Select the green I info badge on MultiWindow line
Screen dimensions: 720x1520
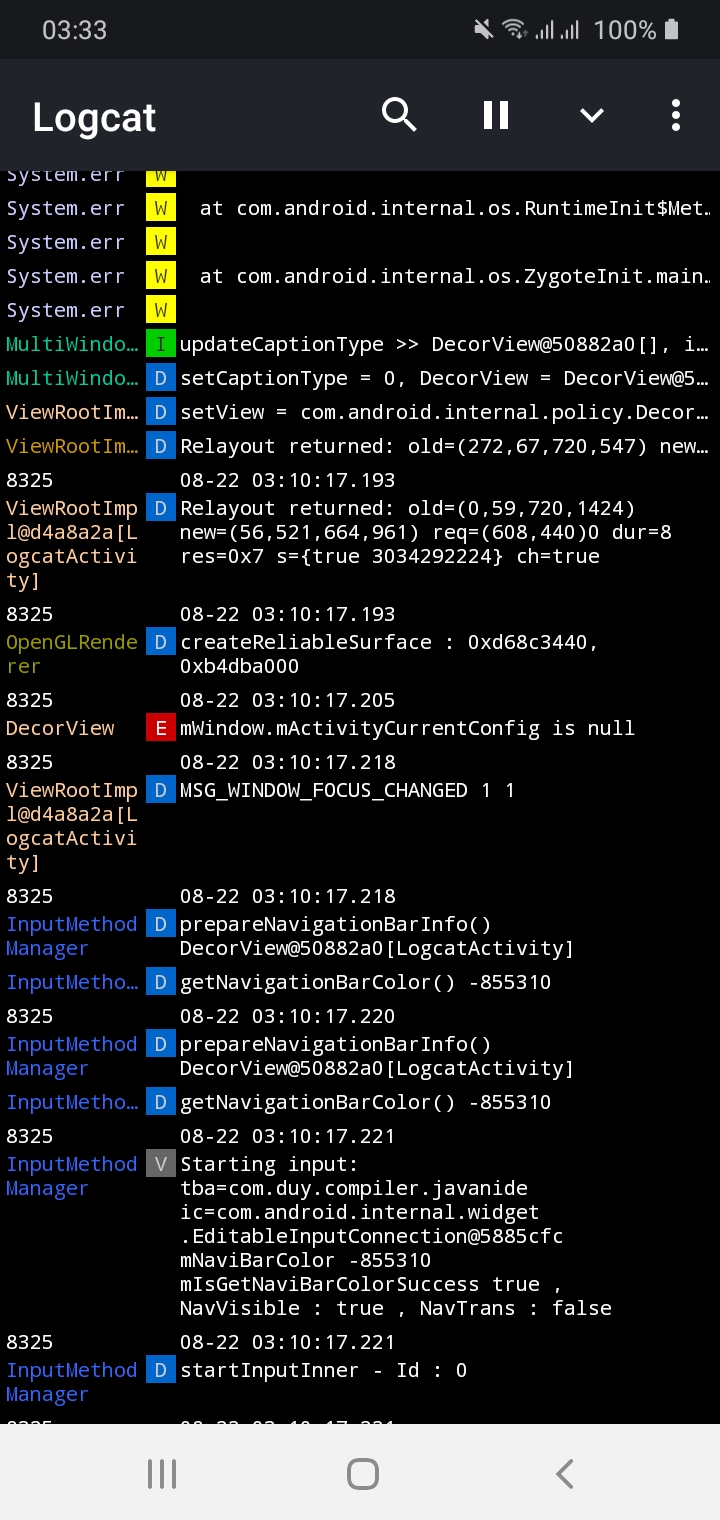tap(160, 343)
